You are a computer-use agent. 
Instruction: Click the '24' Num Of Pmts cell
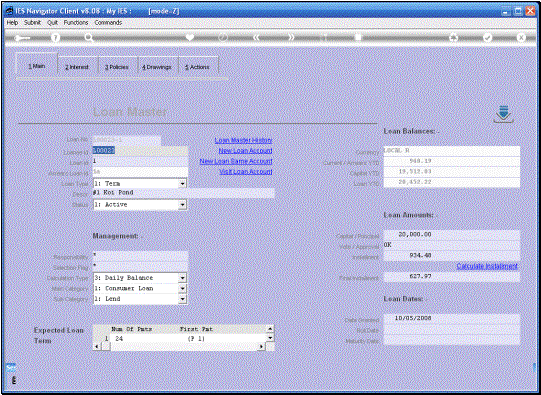(119, 339)
